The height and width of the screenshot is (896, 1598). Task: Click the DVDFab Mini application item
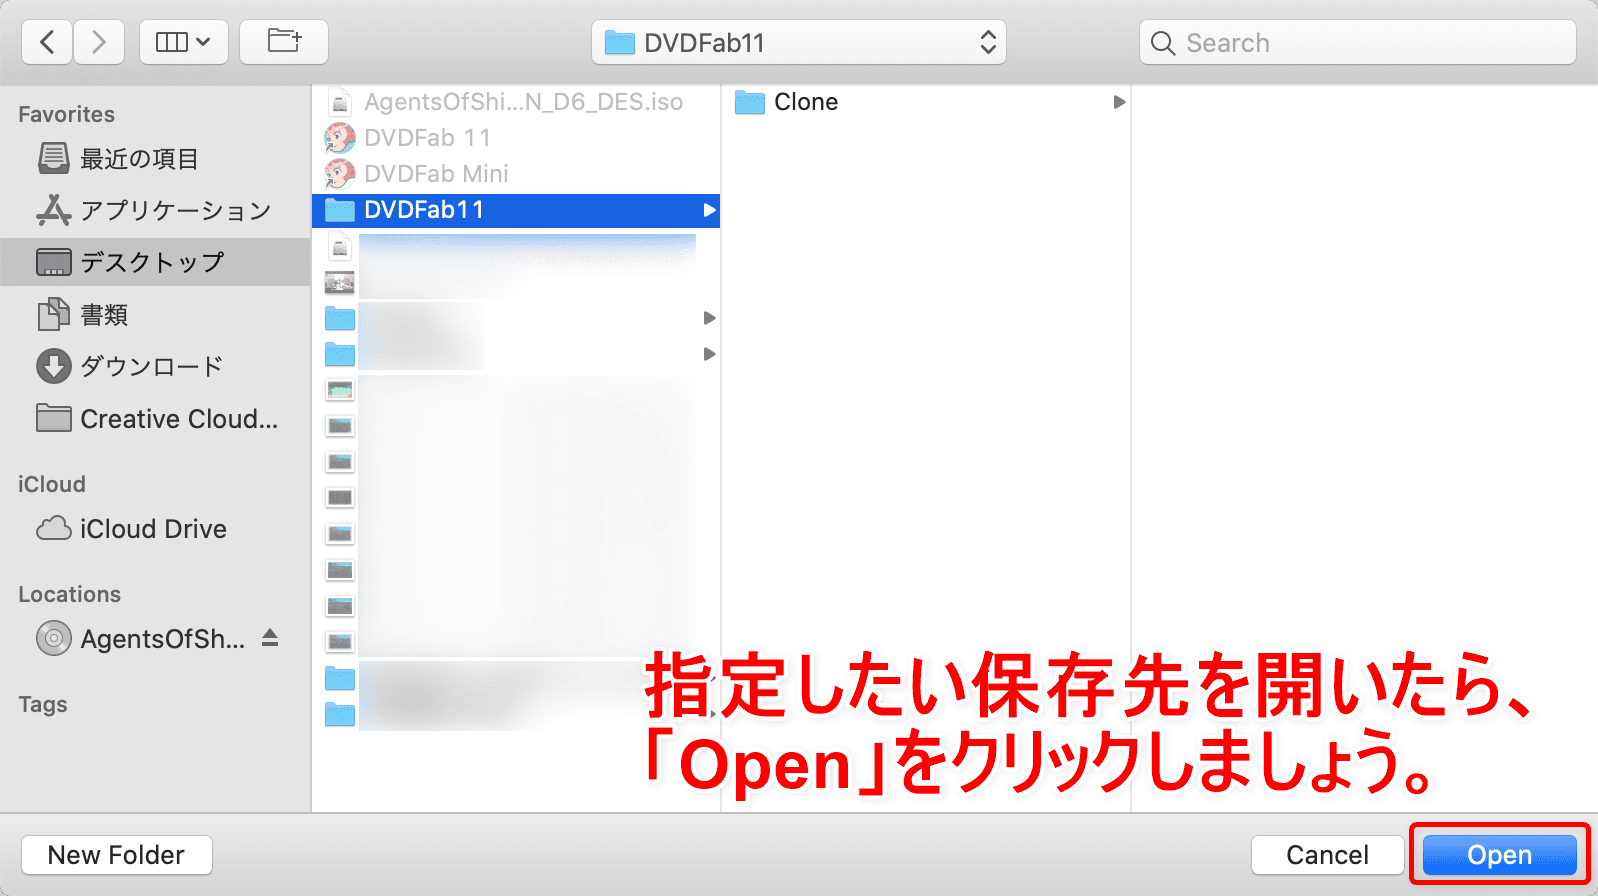(x=516, y=174)
